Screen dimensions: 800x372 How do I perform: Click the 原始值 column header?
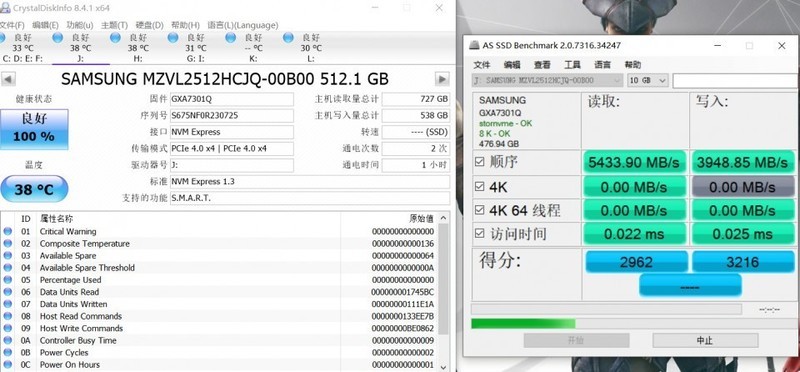click(x=421, y=219)
